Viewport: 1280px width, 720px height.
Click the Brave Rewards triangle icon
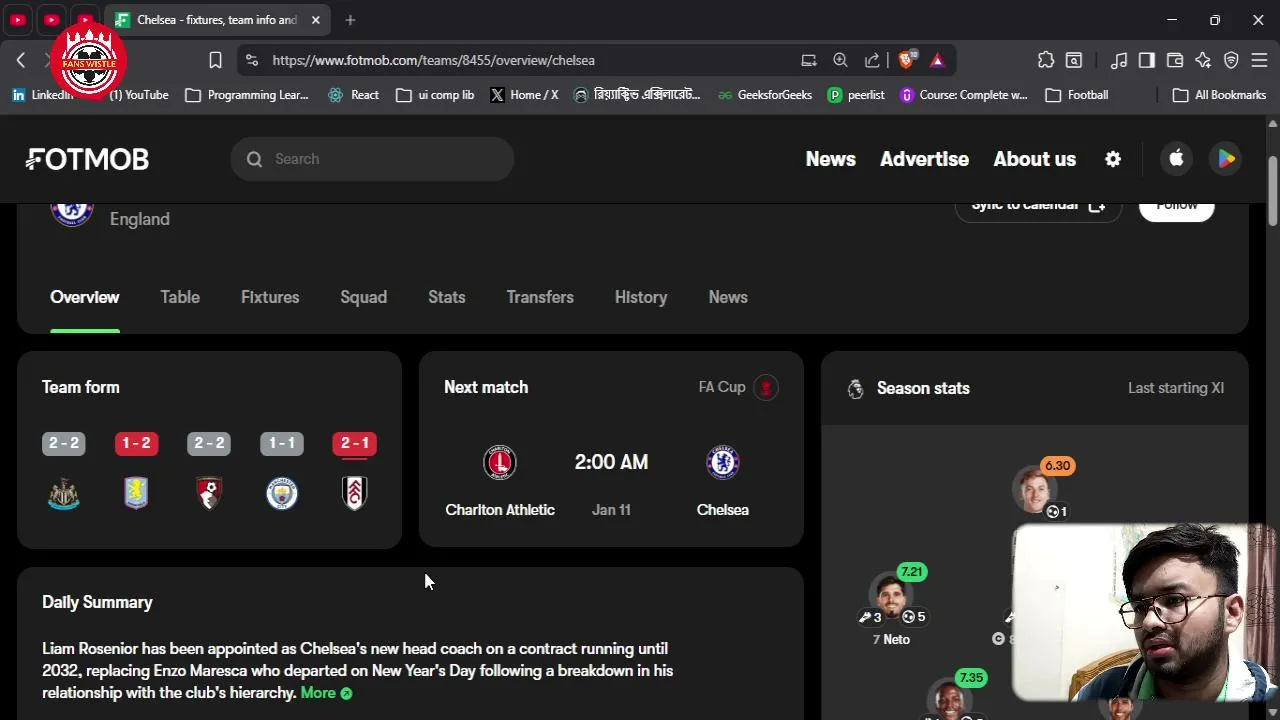(937, 60)
